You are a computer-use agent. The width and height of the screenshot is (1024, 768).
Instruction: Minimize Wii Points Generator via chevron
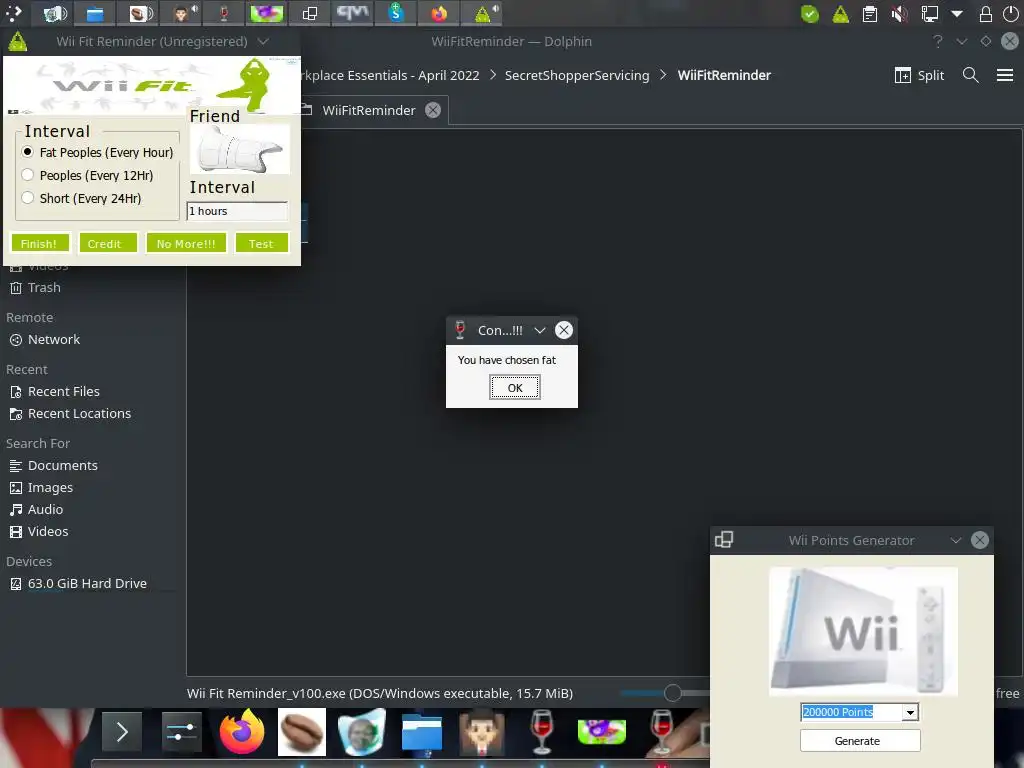click(956, 540)
